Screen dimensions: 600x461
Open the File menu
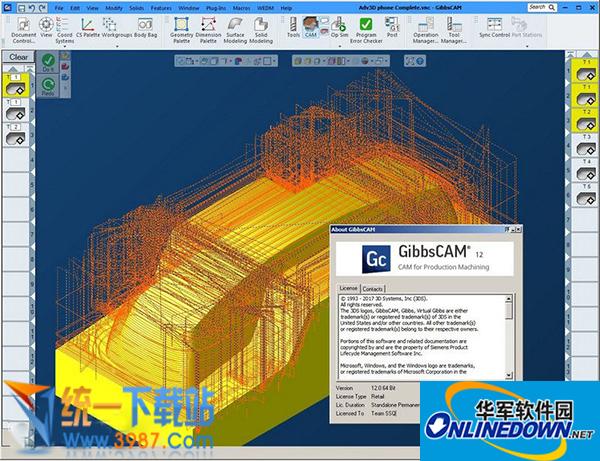[x=59, y=8]
